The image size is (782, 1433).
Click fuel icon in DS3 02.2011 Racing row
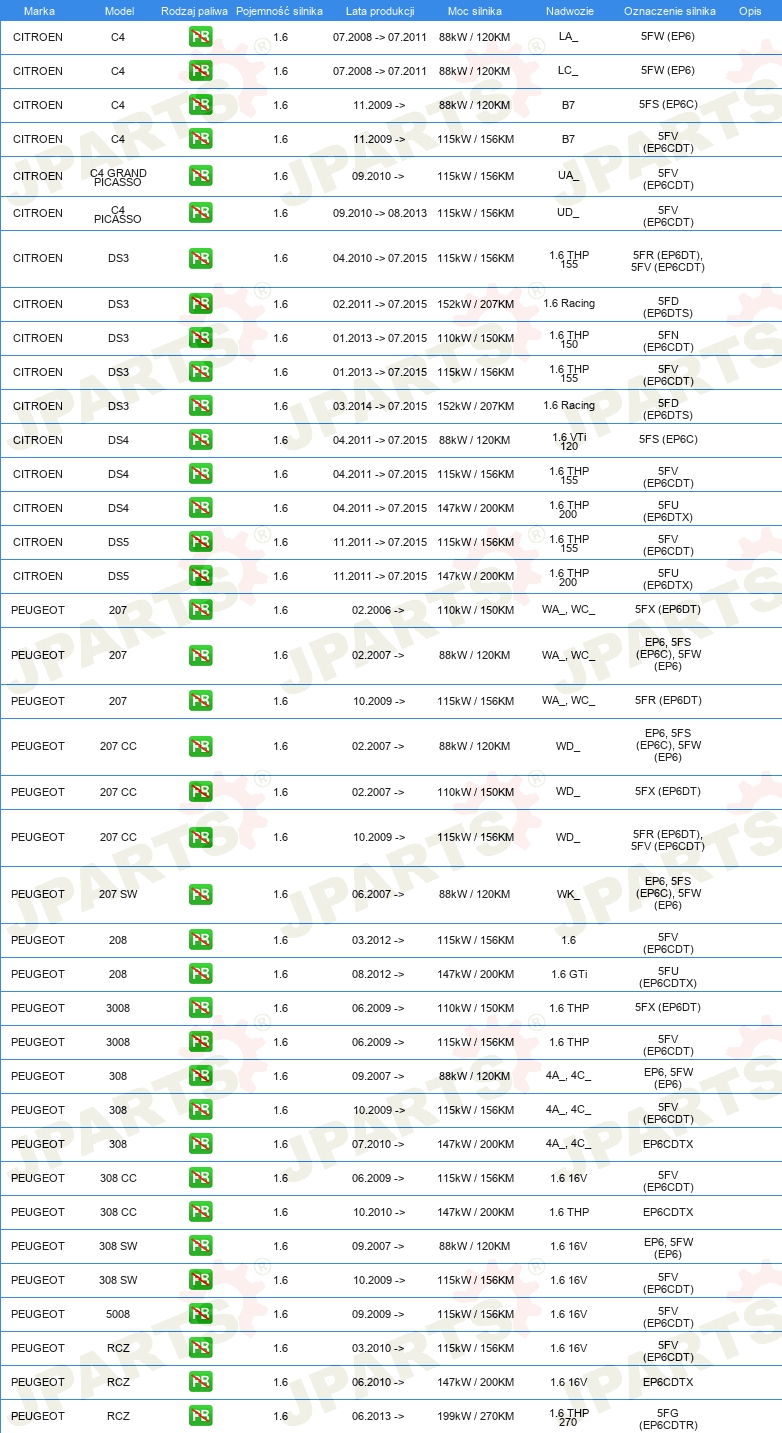pyautogui.click(x=201, y=304)
